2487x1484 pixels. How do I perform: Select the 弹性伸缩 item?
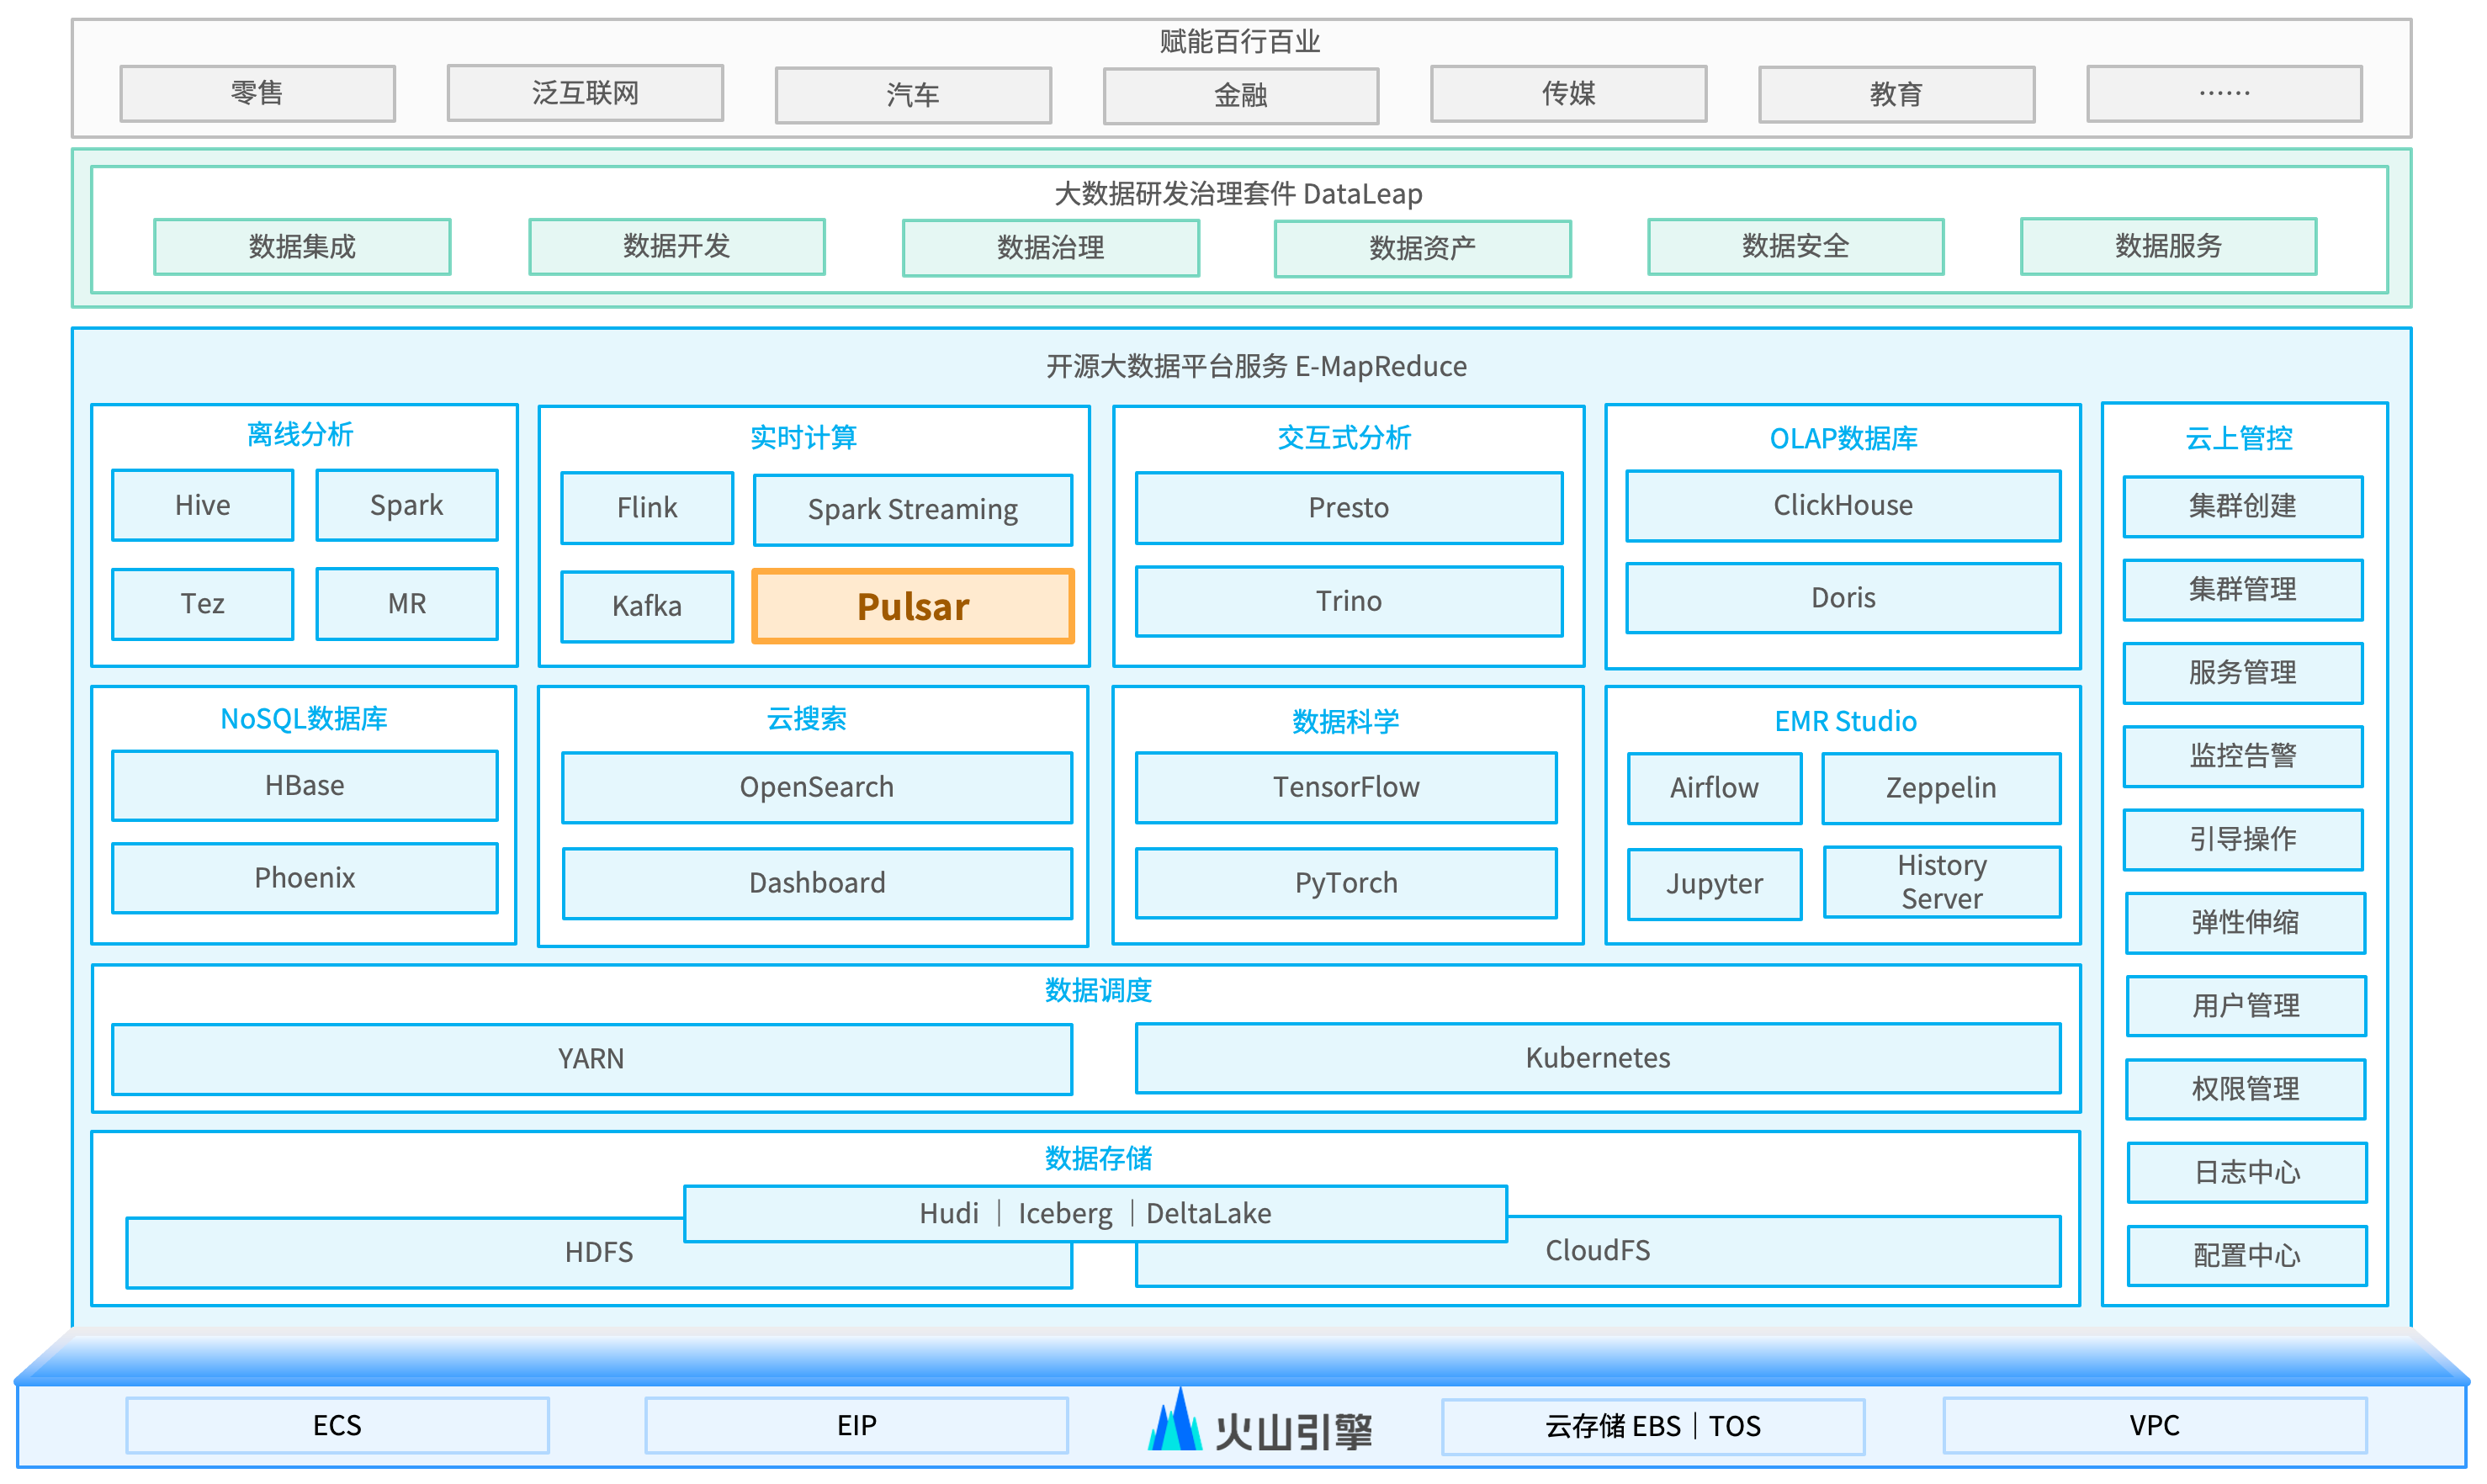click(x=2244, y=922)
